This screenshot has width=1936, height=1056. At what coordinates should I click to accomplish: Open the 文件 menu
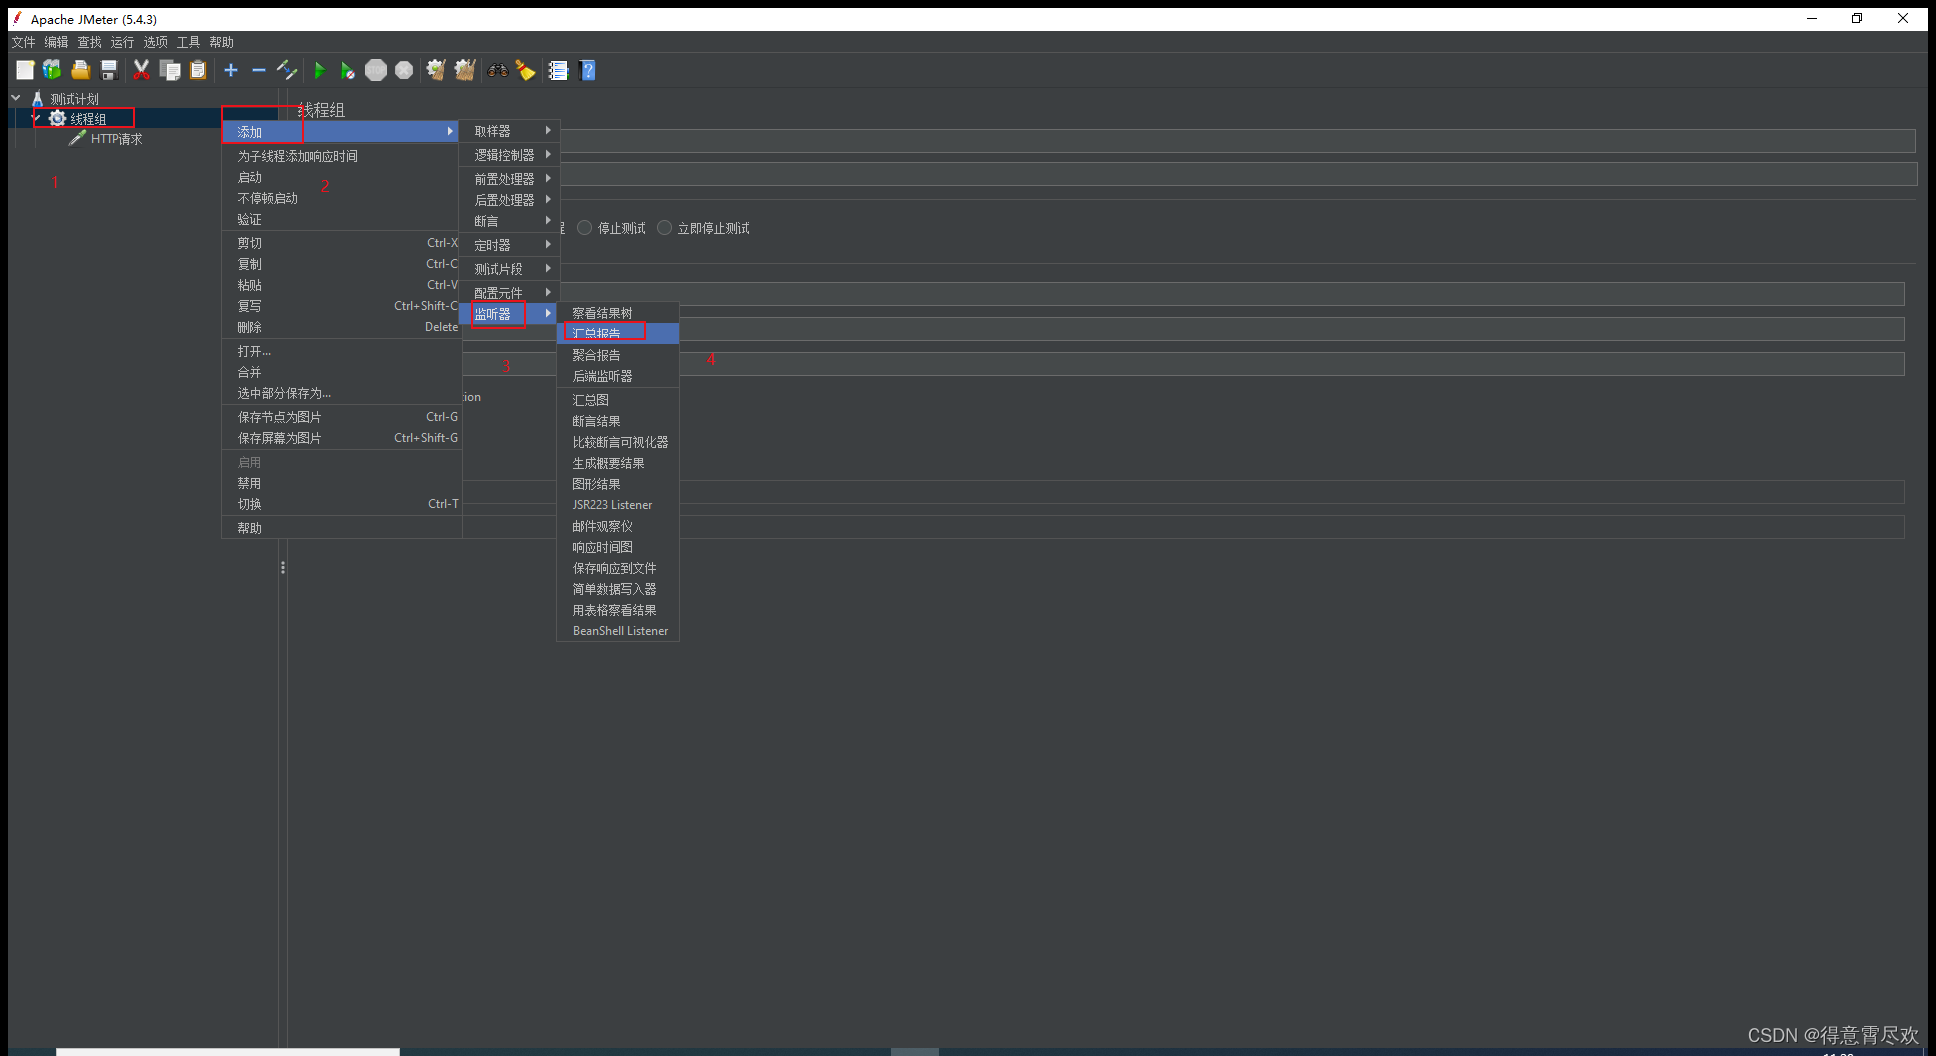coord(23,42)
